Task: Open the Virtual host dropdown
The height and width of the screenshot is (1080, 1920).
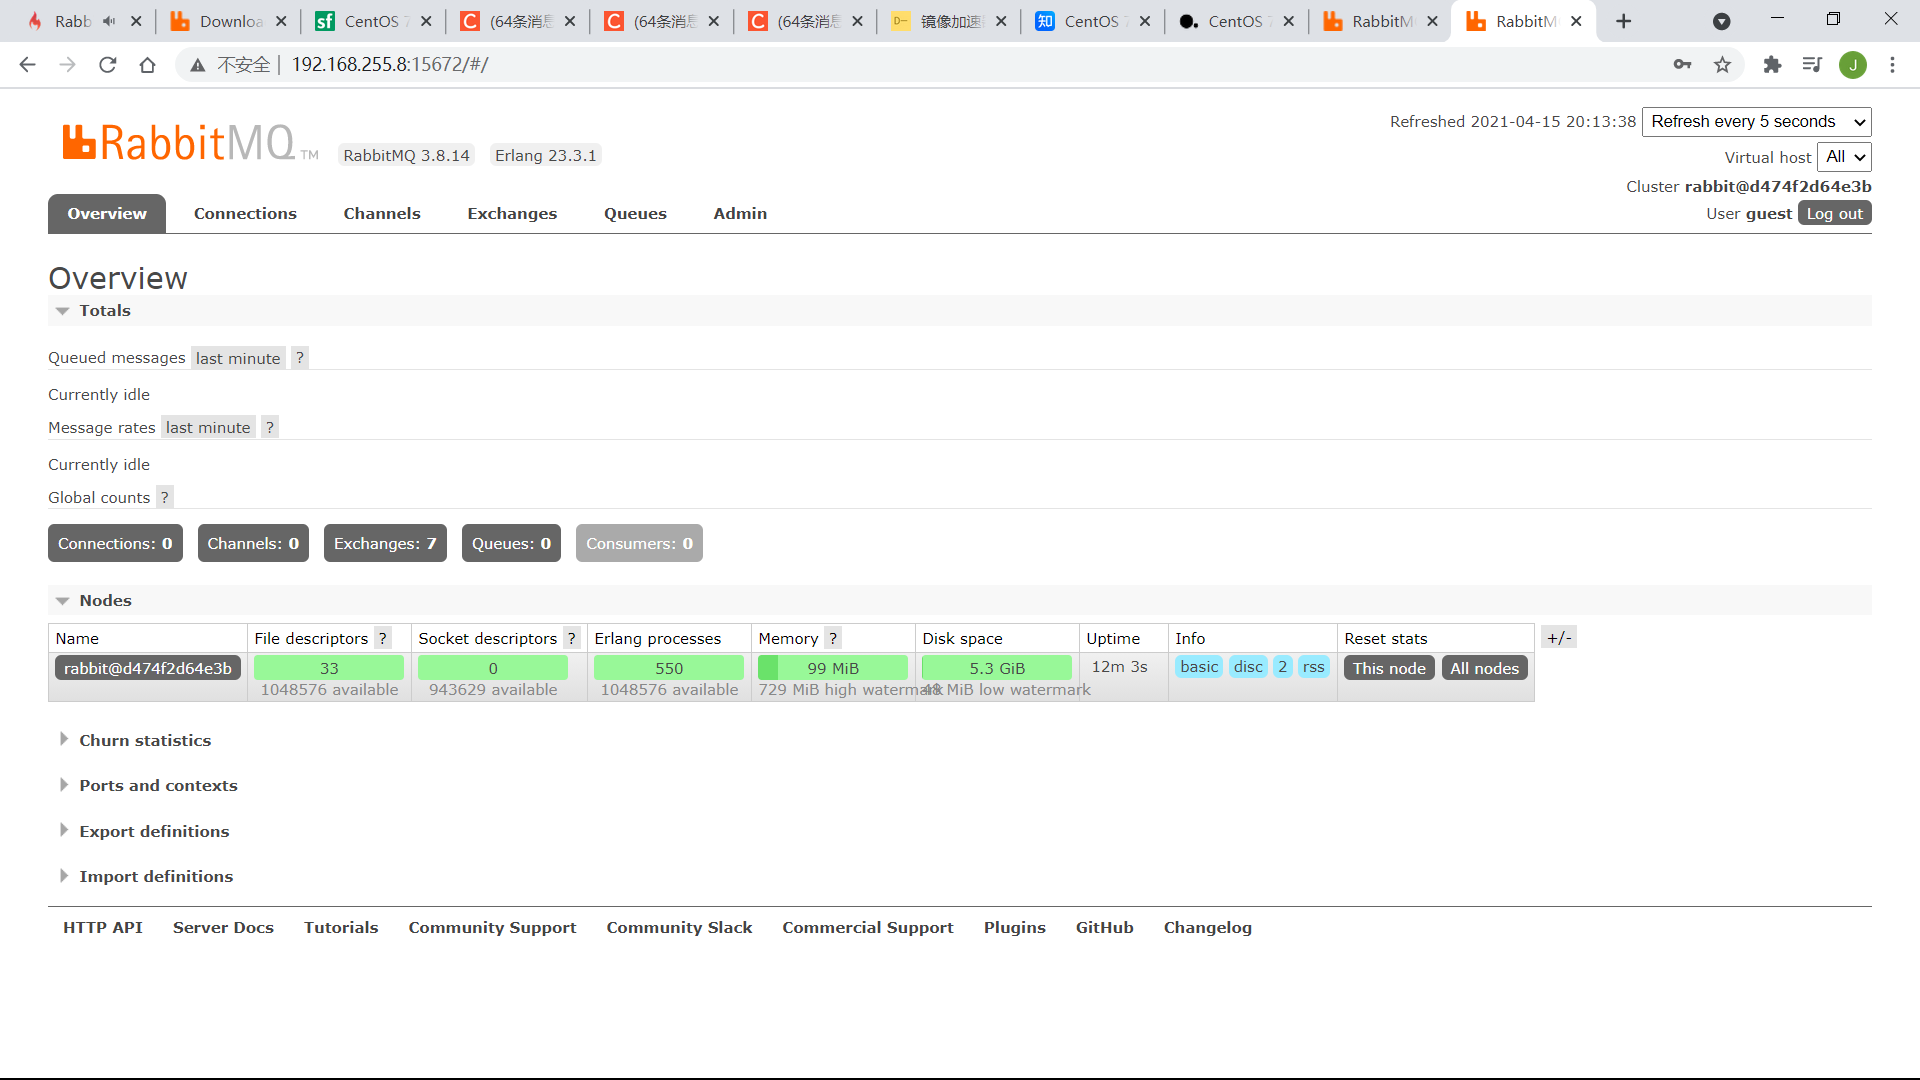Action: click(x=1843, y=157)
